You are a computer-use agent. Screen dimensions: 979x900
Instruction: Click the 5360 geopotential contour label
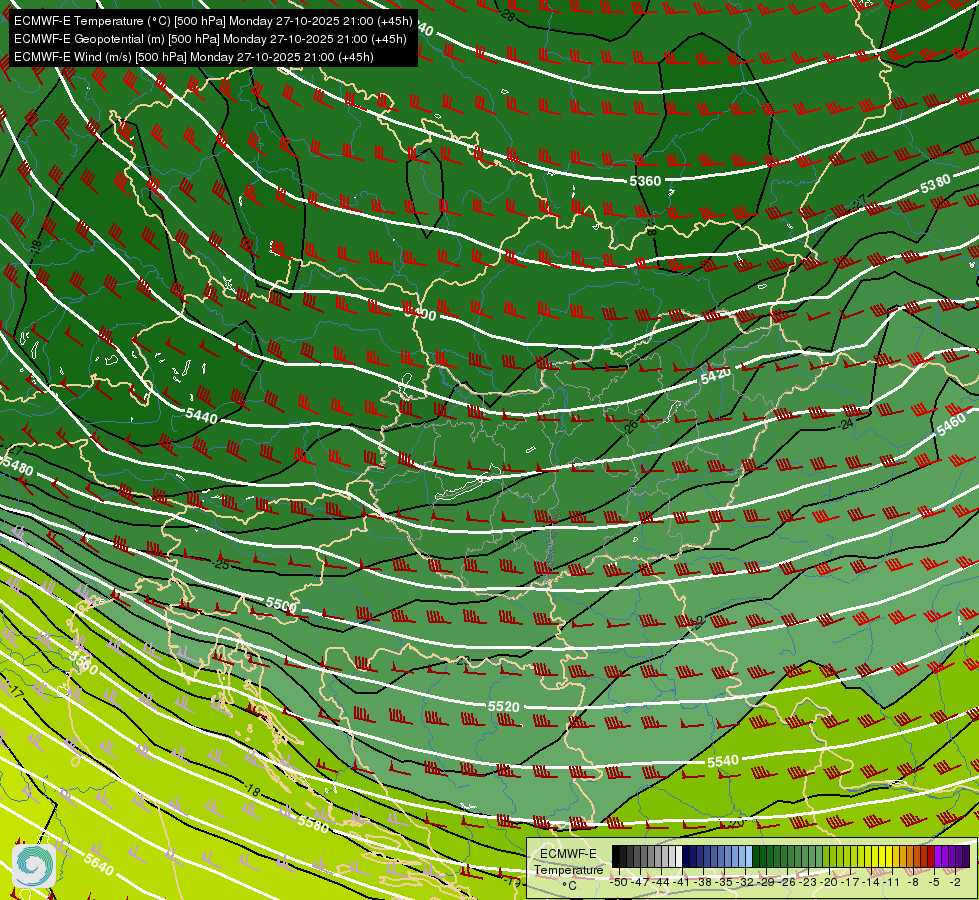(645, 181)
